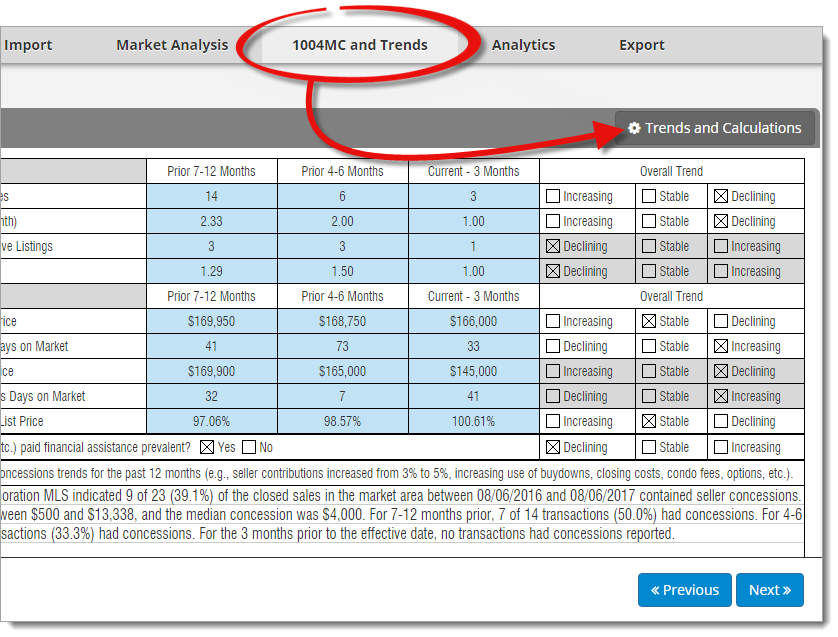This screenshot has height=637, width=838.
Task: Check Stable in the Active Listings row
Action: (649, 246)
